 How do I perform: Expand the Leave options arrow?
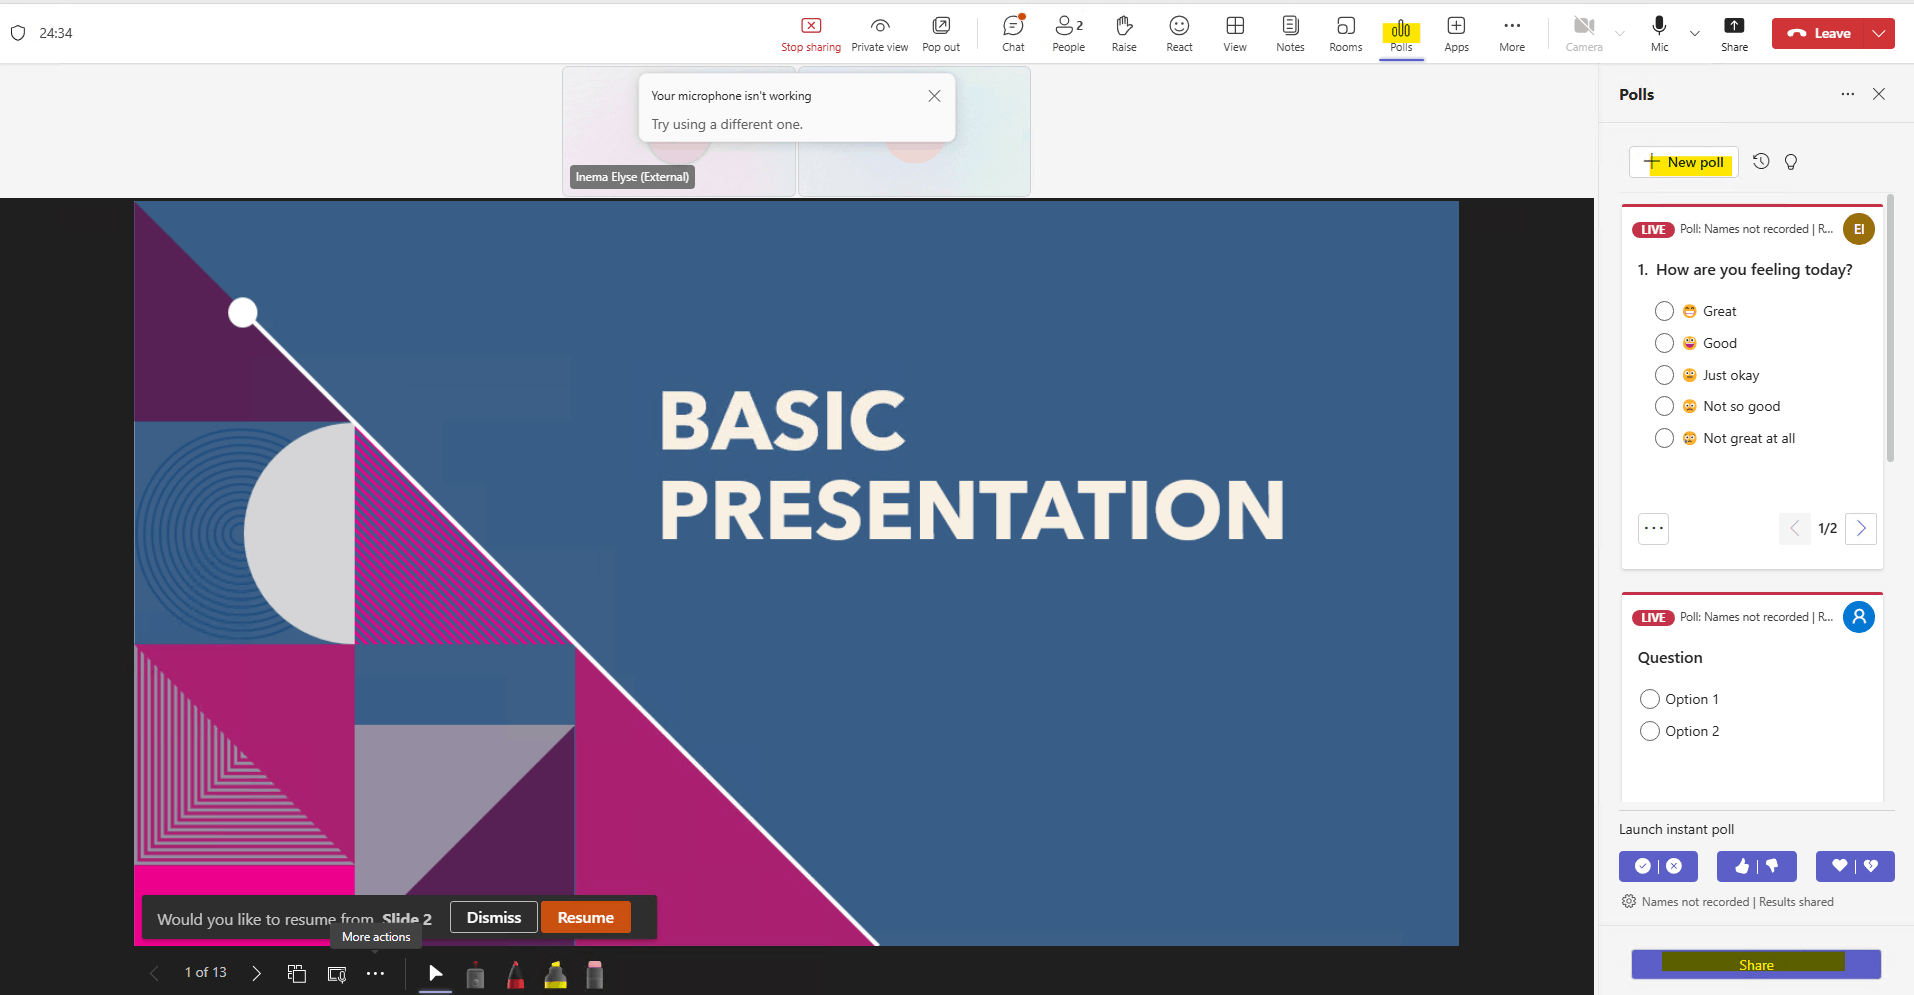pos(1880,33)
